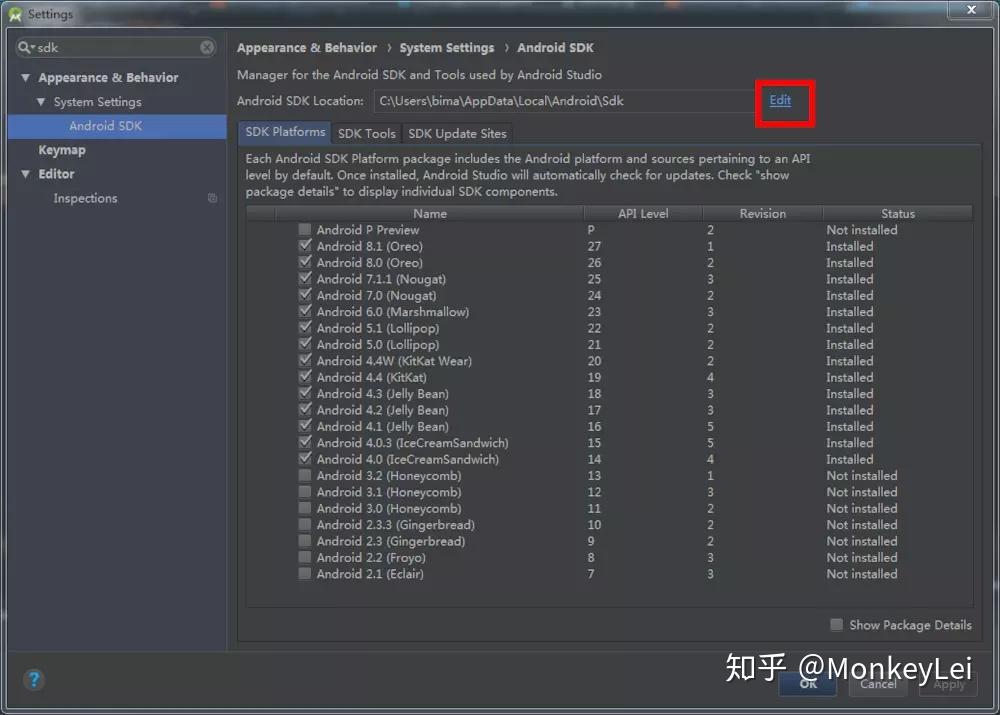Click the Cancel button
The image size is (1000, 715).
click(x=878, y=684)
